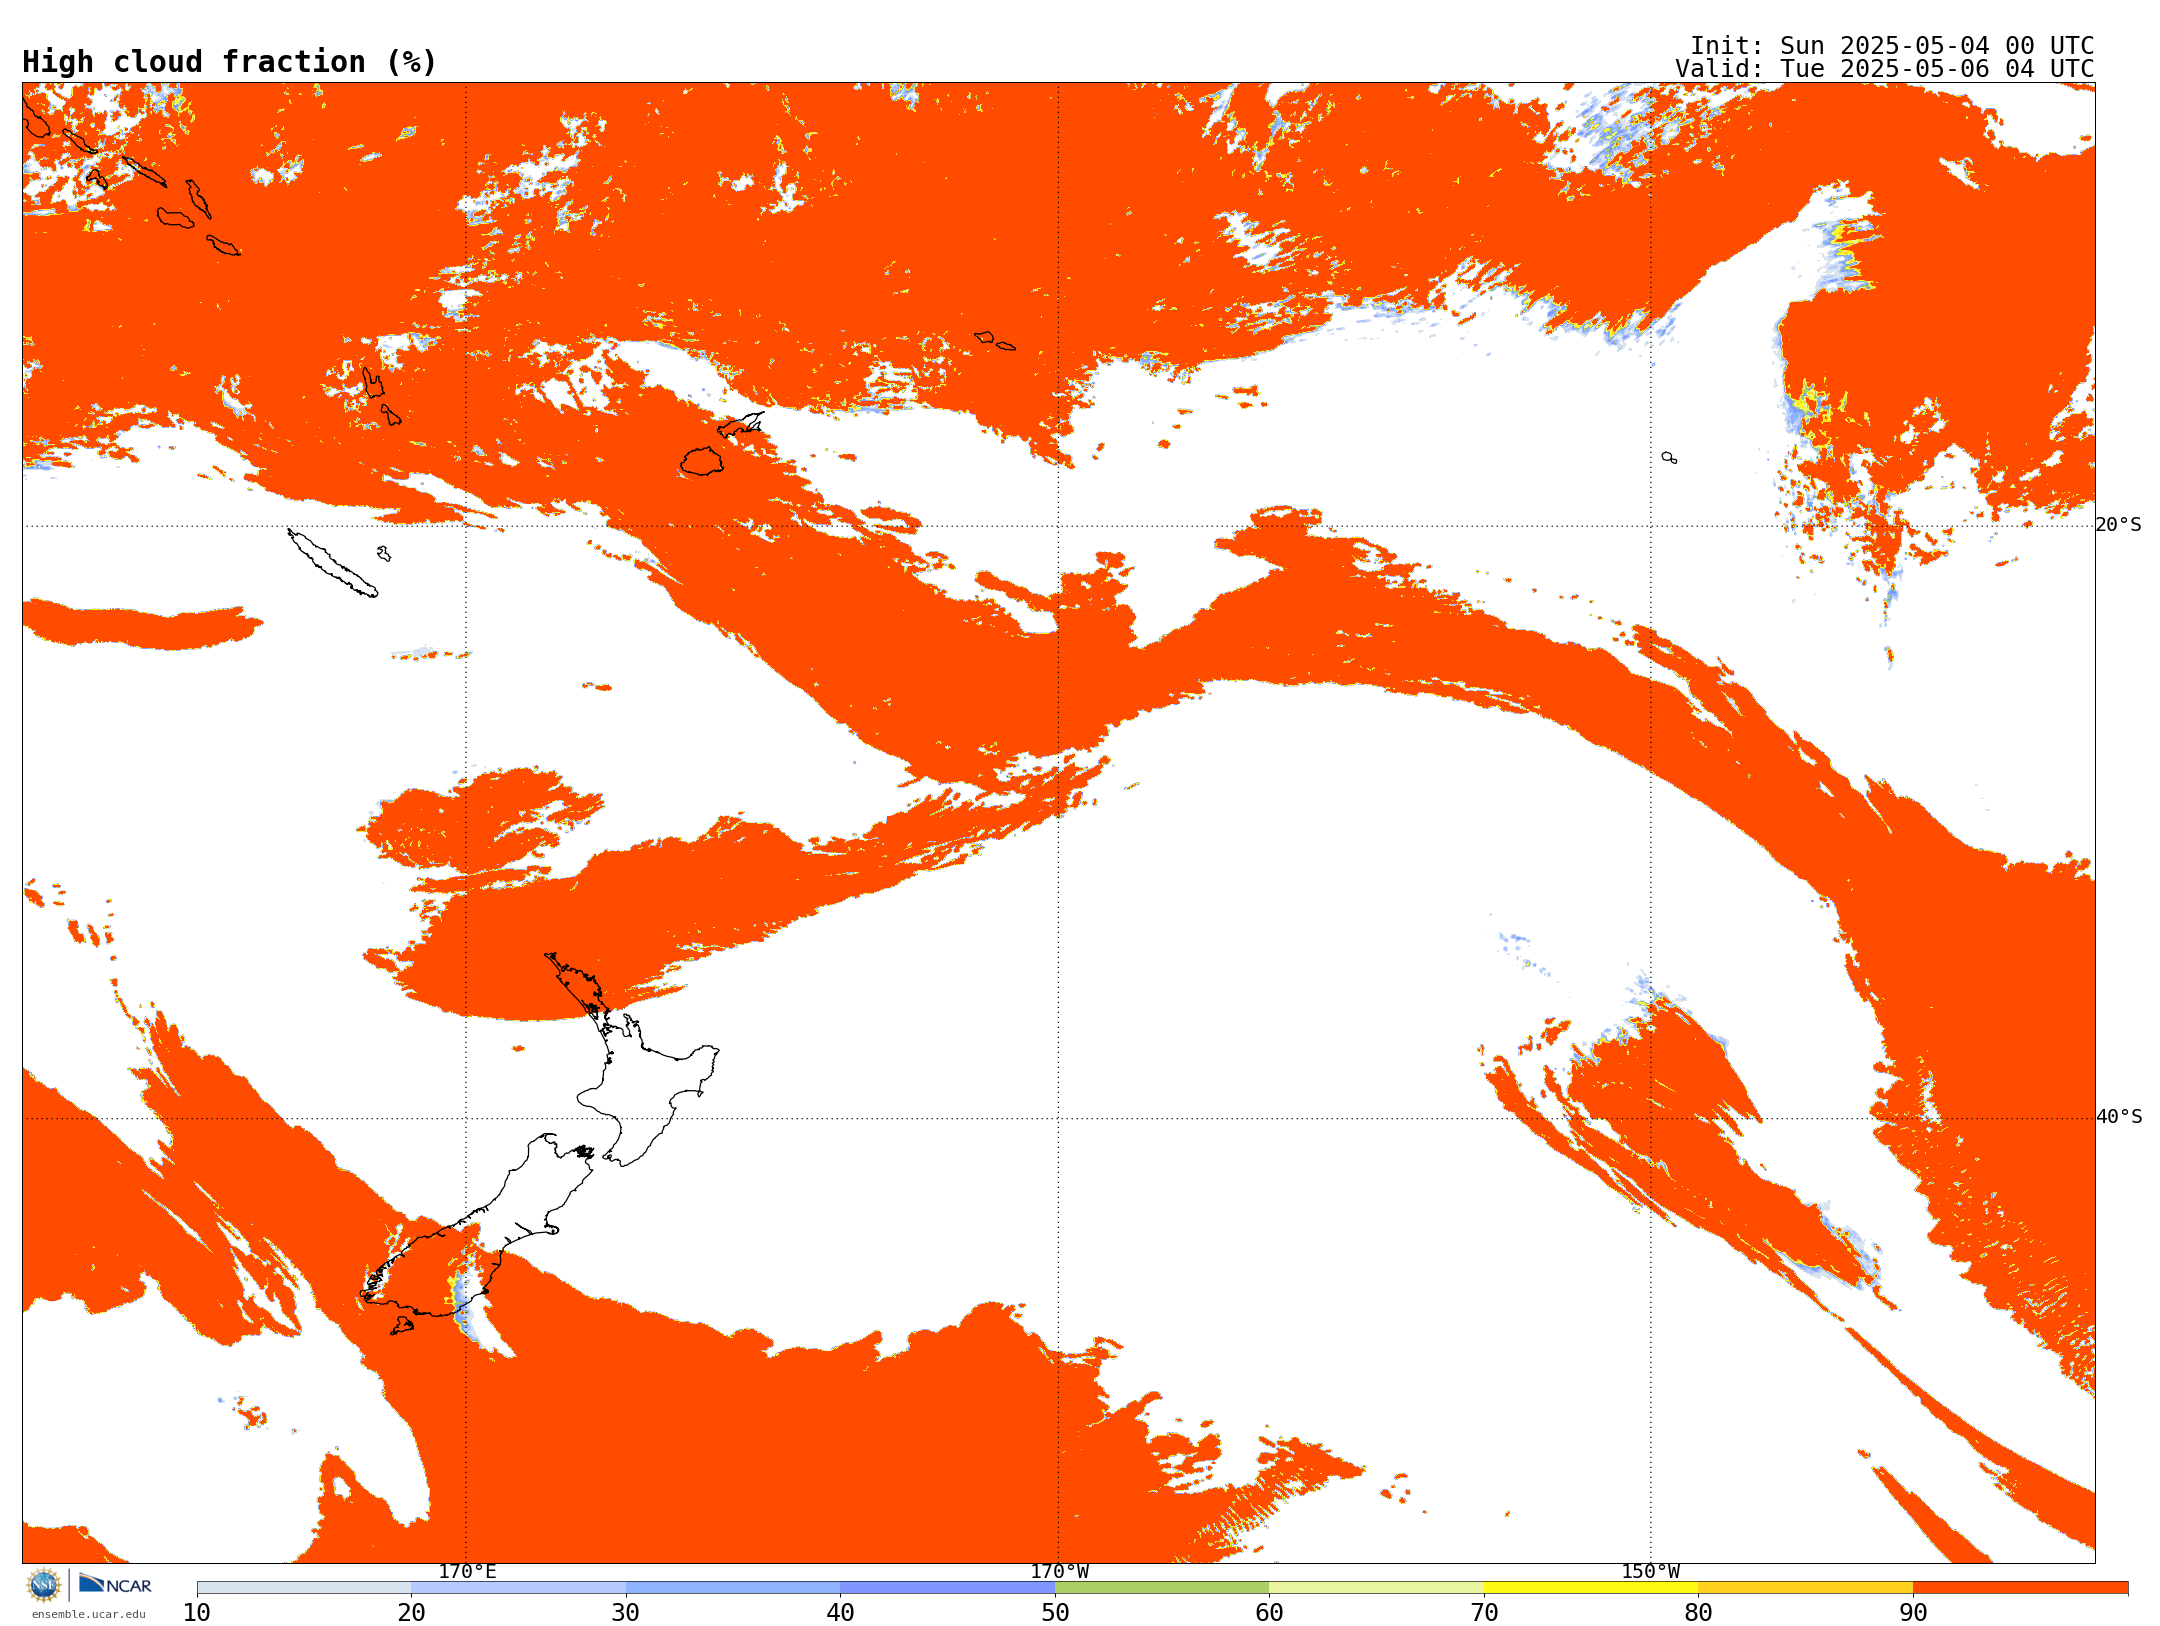Click the 20-30 light blue colorbar segment
The width and height of the screenshot is (2160, 1626).
pos(518,1588)
